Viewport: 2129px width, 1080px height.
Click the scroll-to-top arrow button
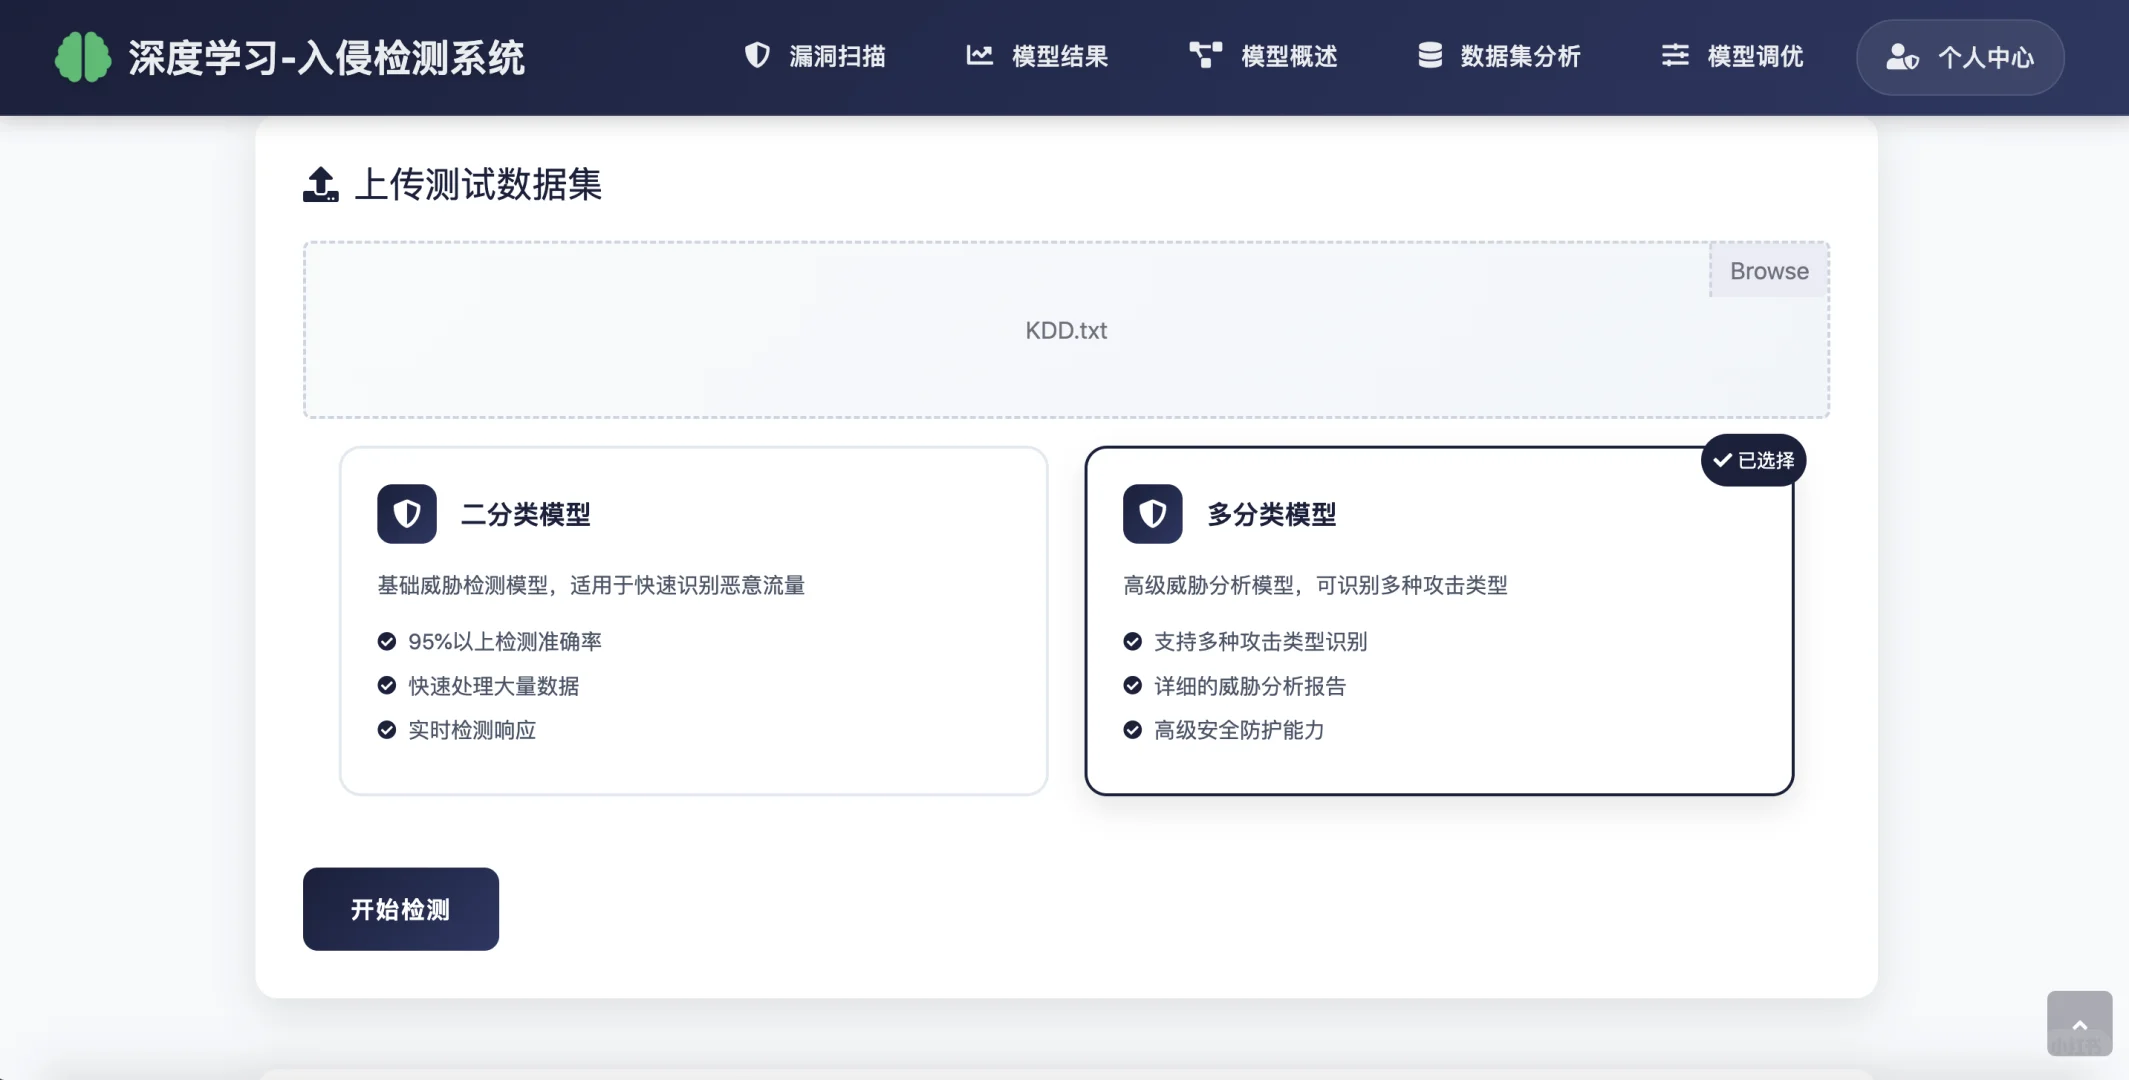[x=2079, y=1024]
